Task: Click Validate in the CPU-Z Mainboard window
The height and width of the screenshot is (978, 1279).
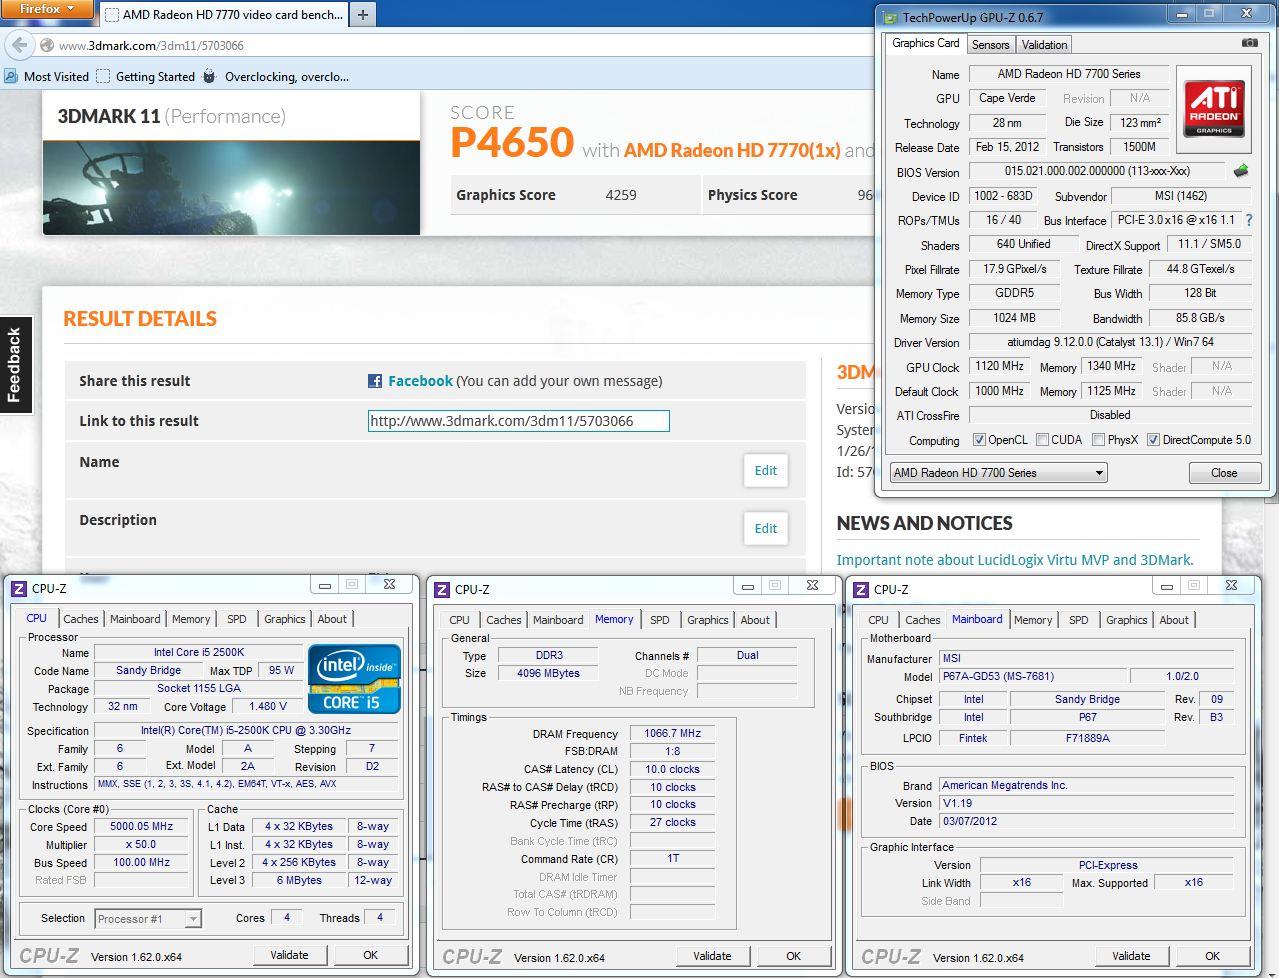Action: 1131,956
